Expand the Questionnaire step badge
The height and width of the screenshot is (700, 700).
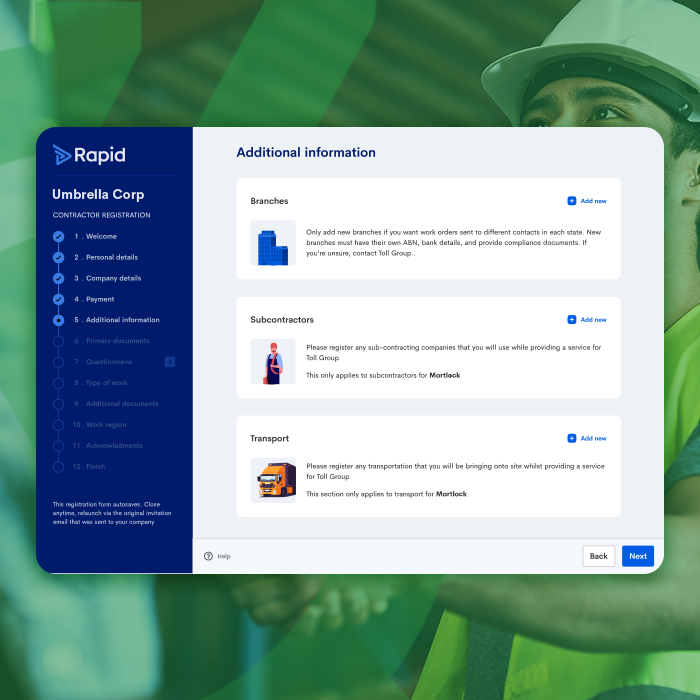pyautogui.click(x=170, y=362)
